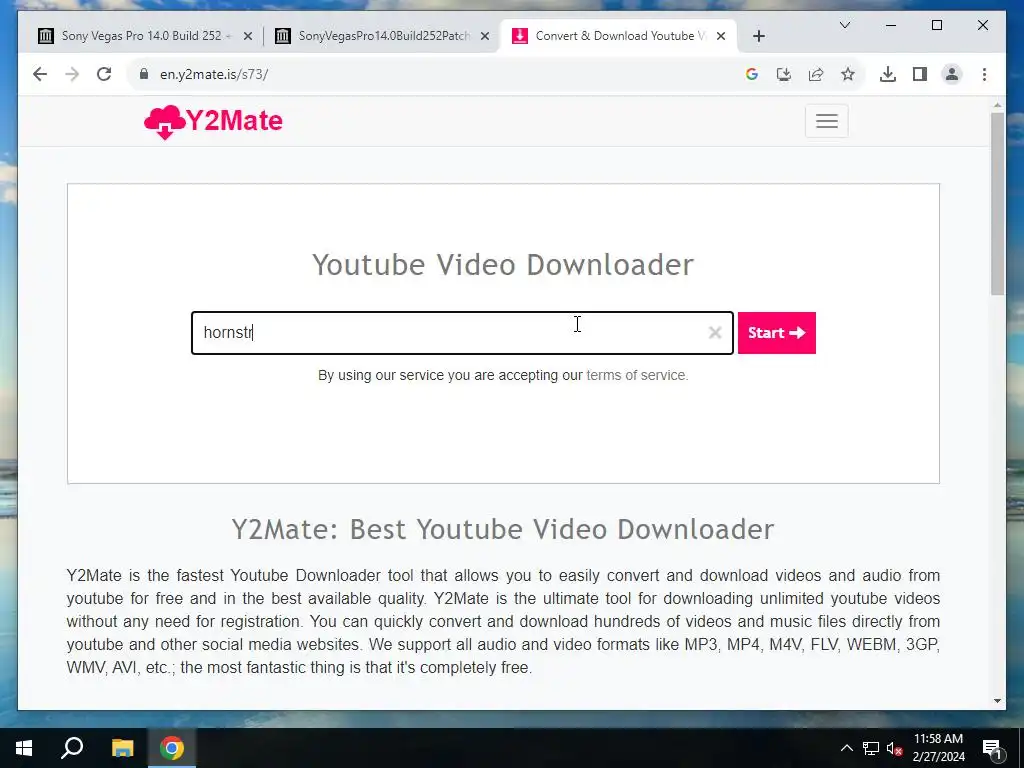Open the network status tray icon

click(871, 748)
